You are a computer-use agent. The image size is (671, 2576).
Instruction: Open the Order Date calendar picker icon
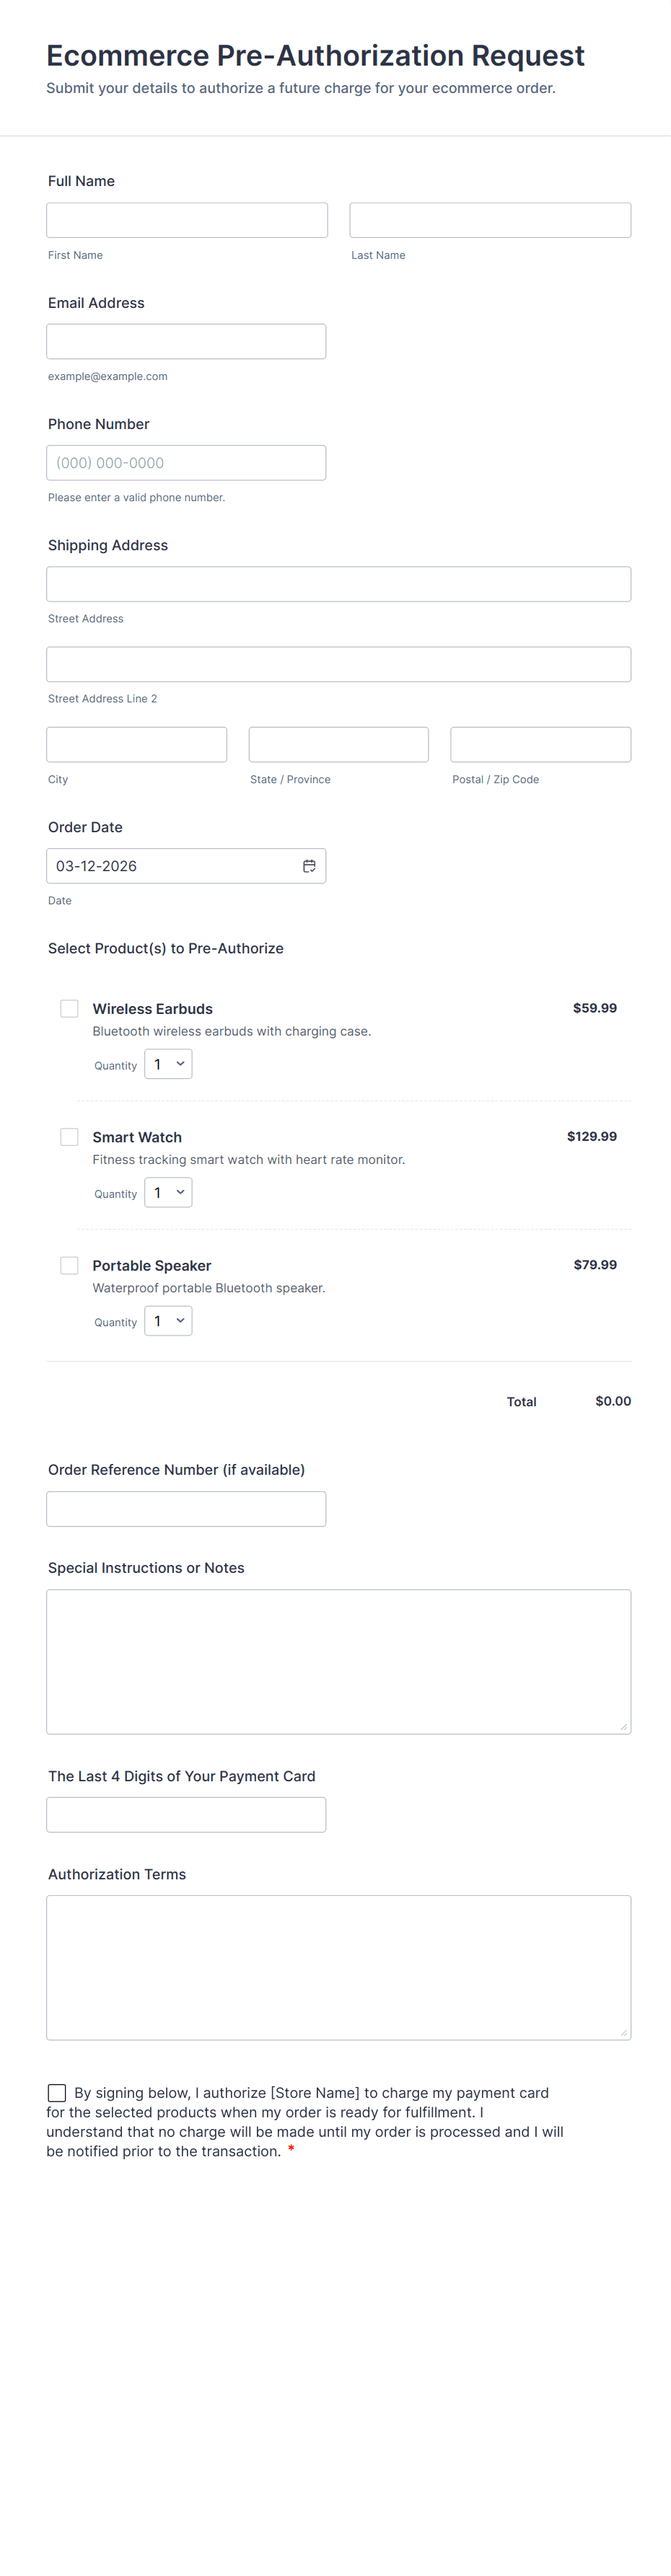tap(309, 866)
